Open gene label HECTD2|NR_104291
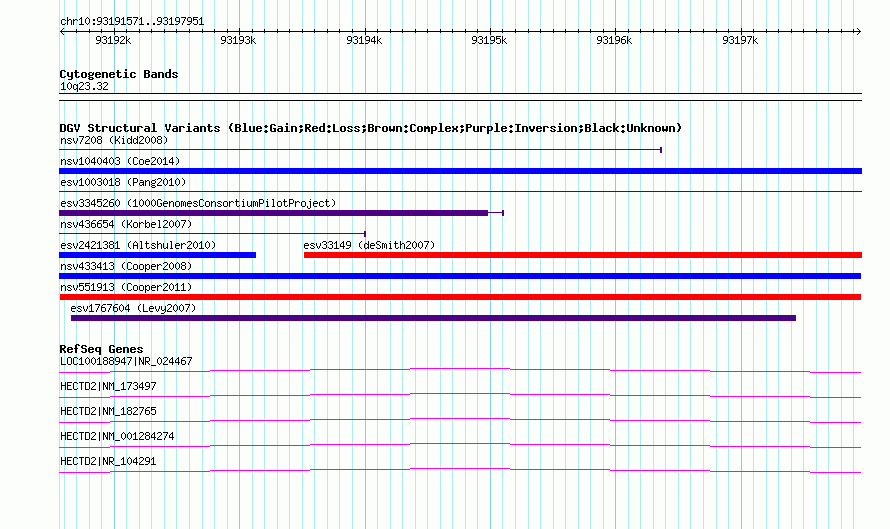This screenshot has width=890, height=529. tap(108, 461)
